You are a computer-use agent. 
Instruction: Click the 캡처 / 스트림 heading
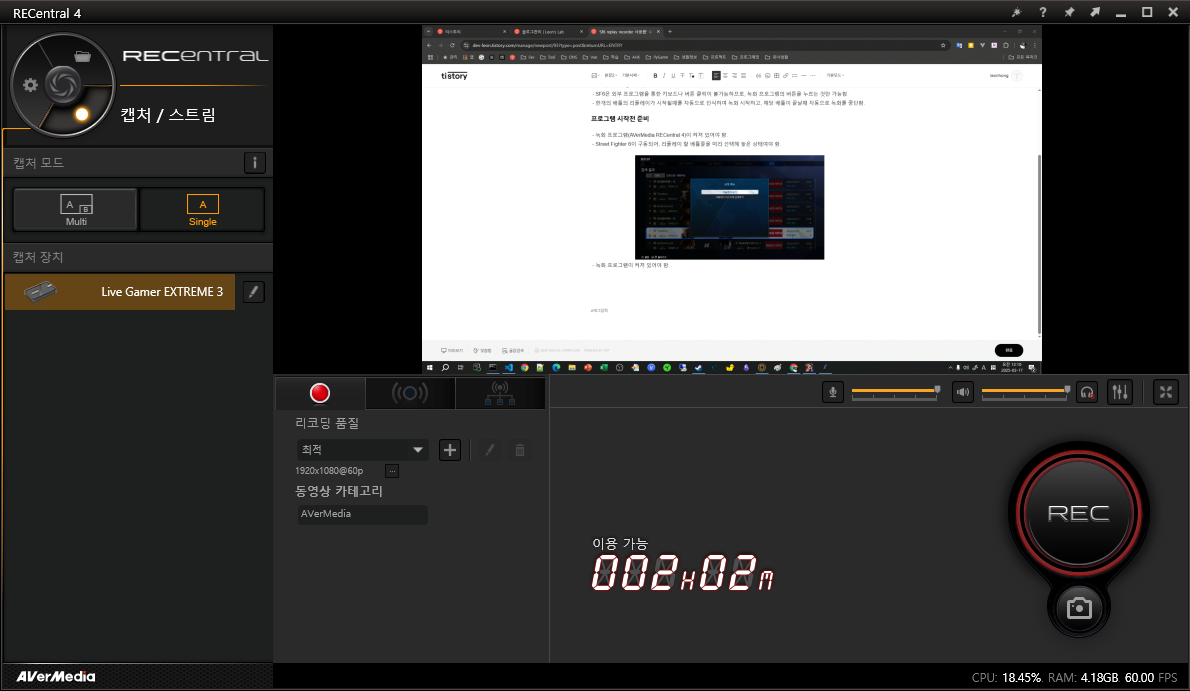(168, 115)
